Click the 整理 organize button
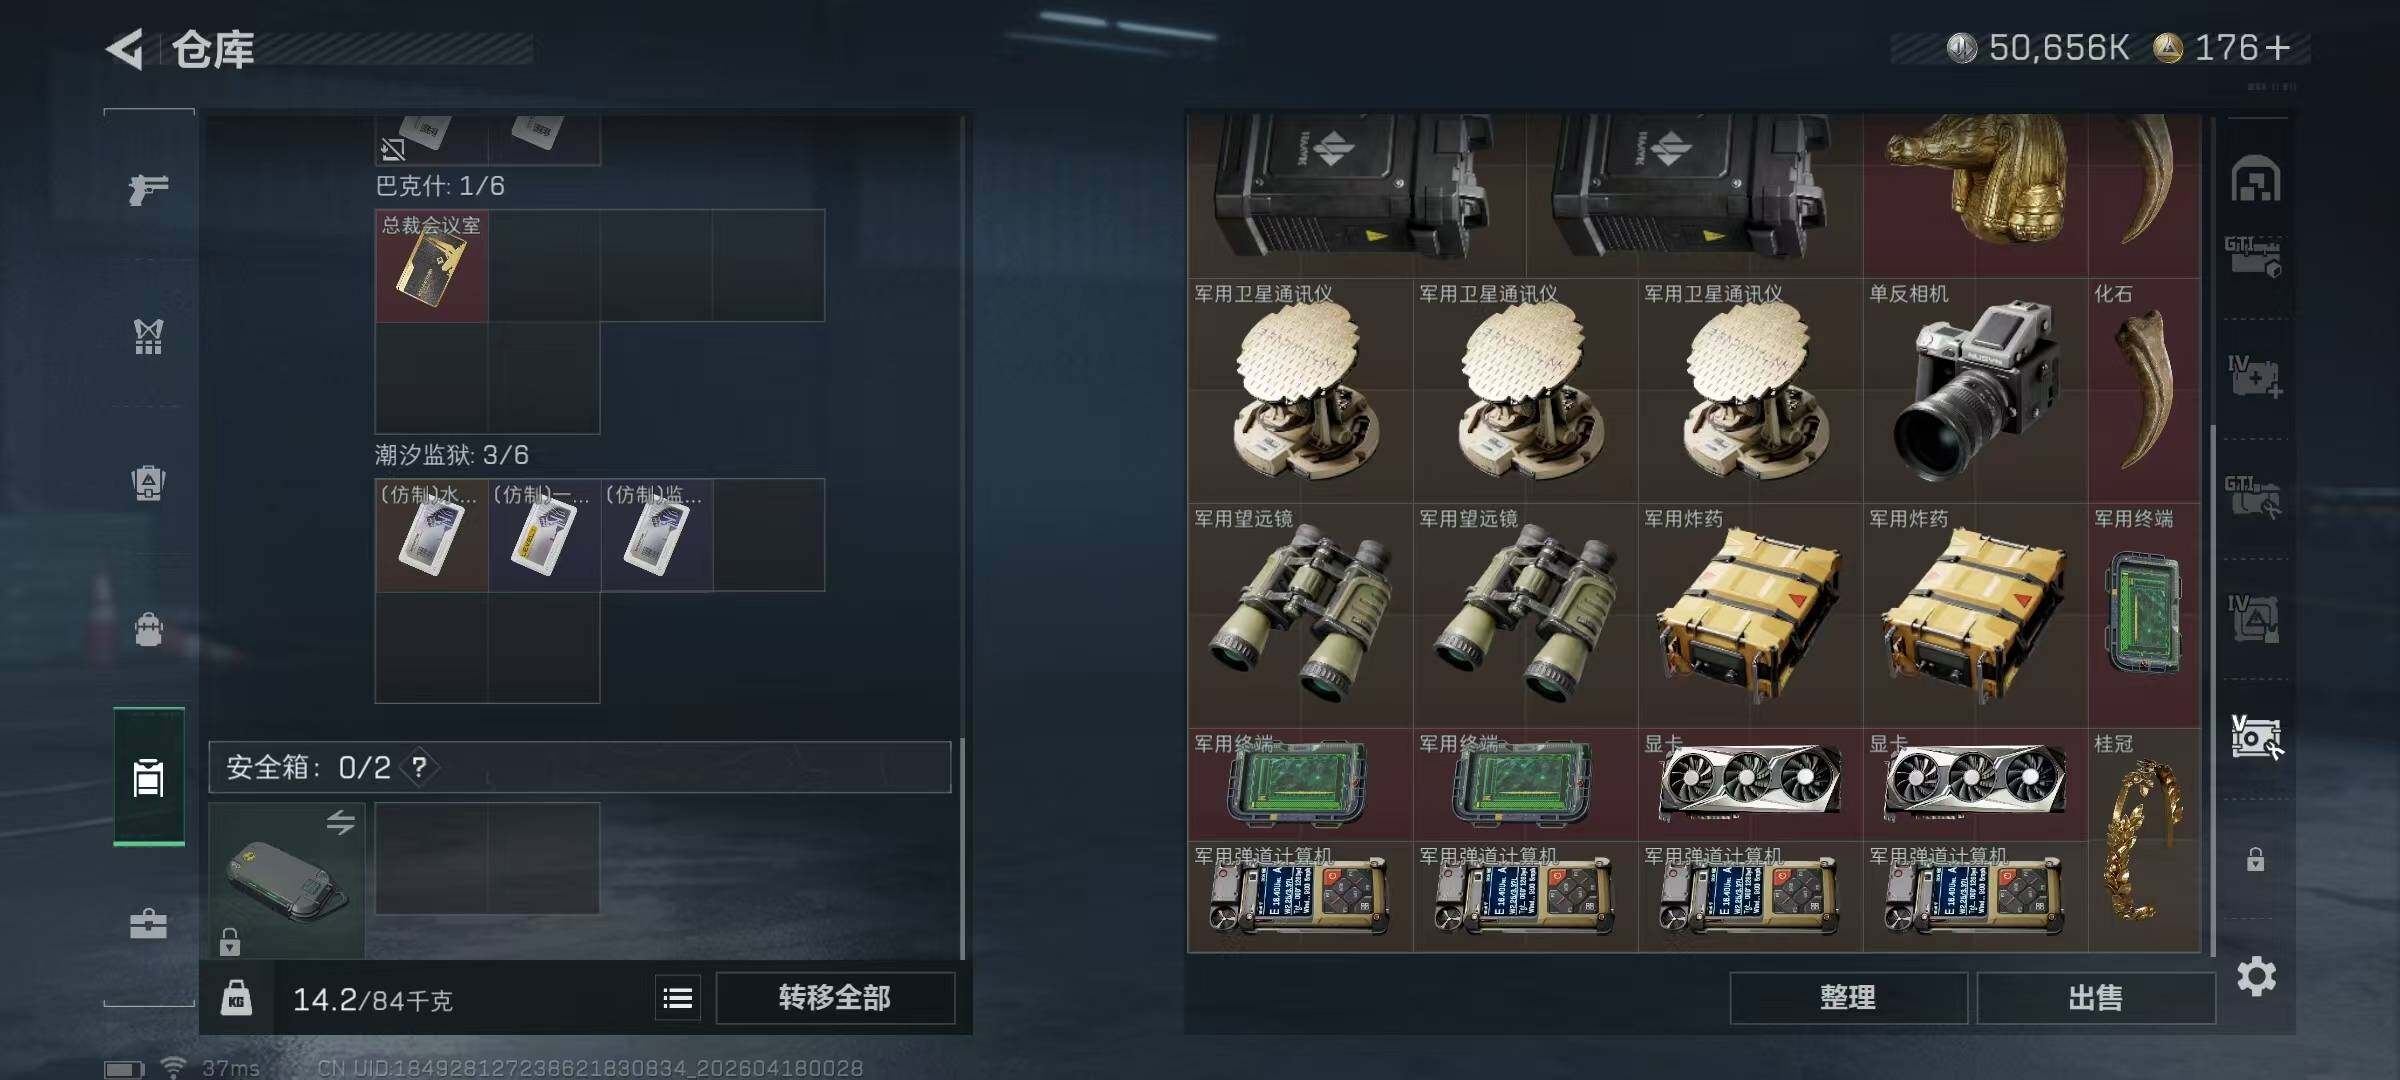 (x=1848, y=997)
